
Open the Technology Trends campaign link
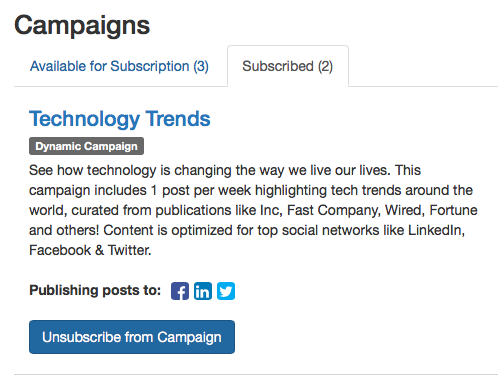tap(120, 119)
